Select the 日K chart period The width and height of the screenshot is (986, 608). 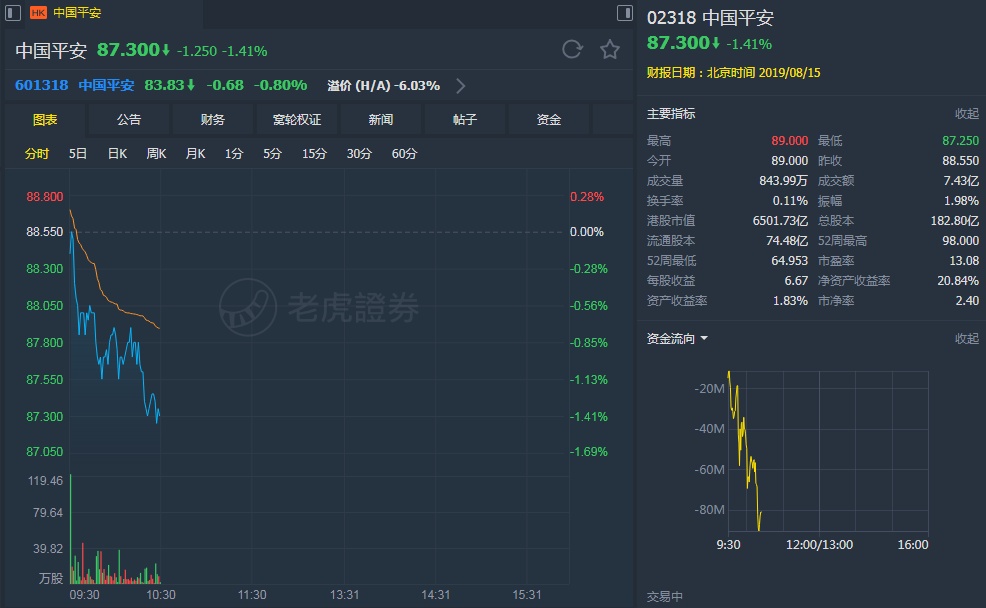[117, 154]
